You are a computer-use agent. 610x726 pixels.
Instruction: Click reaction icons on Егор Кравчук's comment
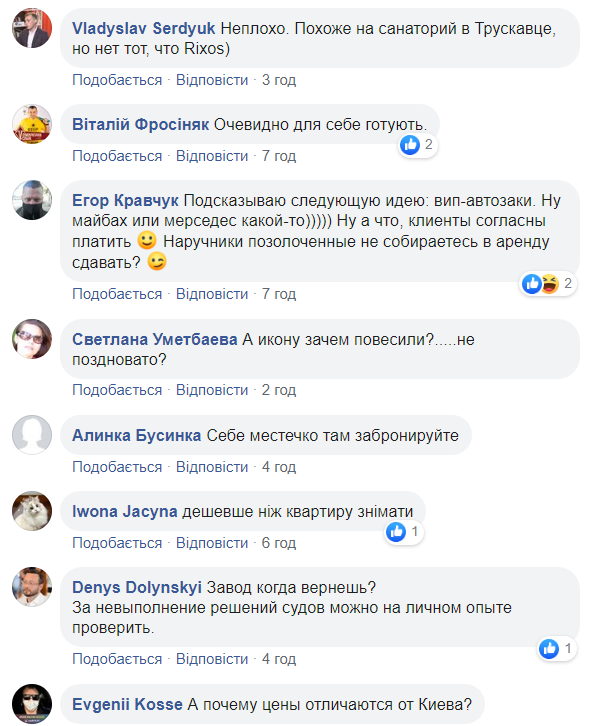point(541,284)
